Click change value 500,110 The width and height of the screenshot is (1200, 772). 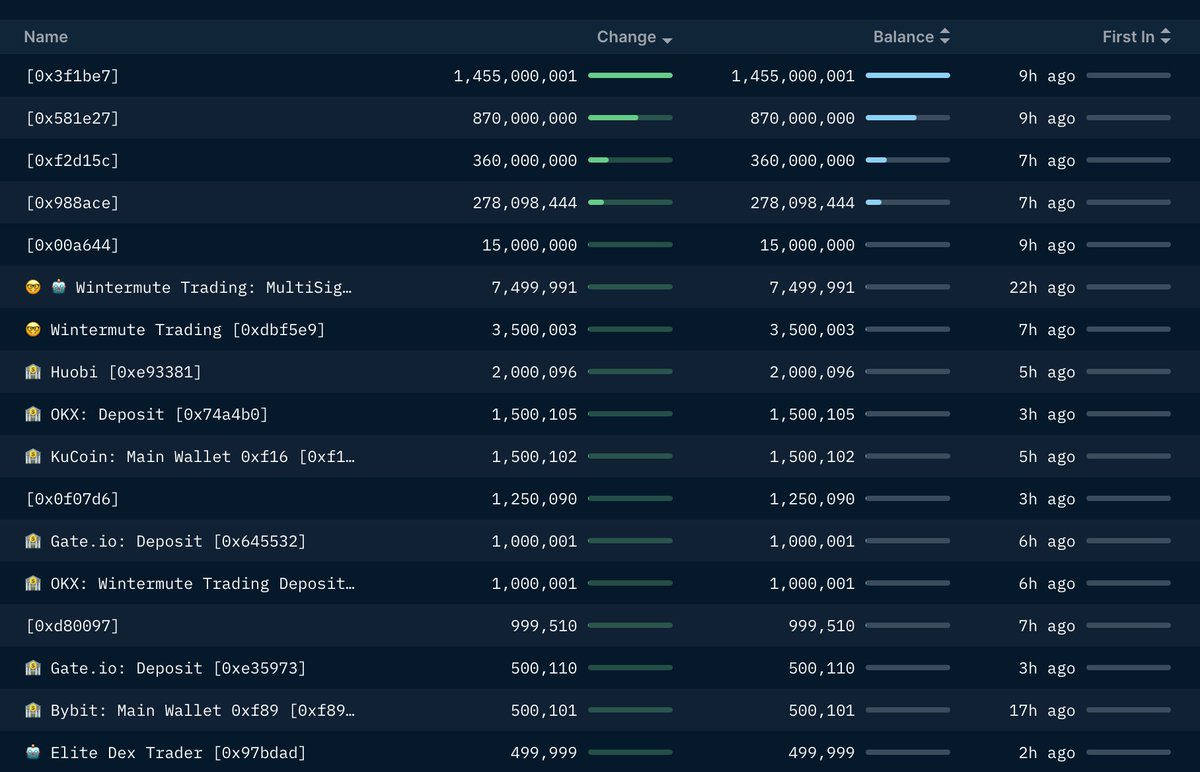(544, 668)
